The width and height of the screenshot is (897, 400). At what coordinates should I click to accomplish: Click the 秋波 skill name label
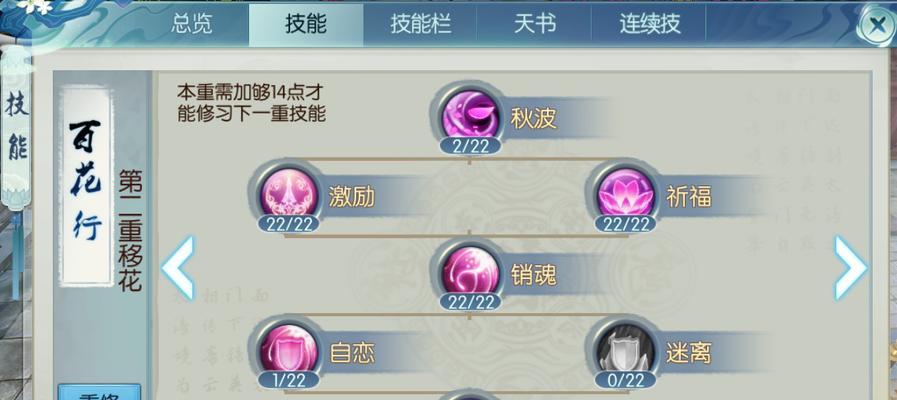click(x=533, y=119)
